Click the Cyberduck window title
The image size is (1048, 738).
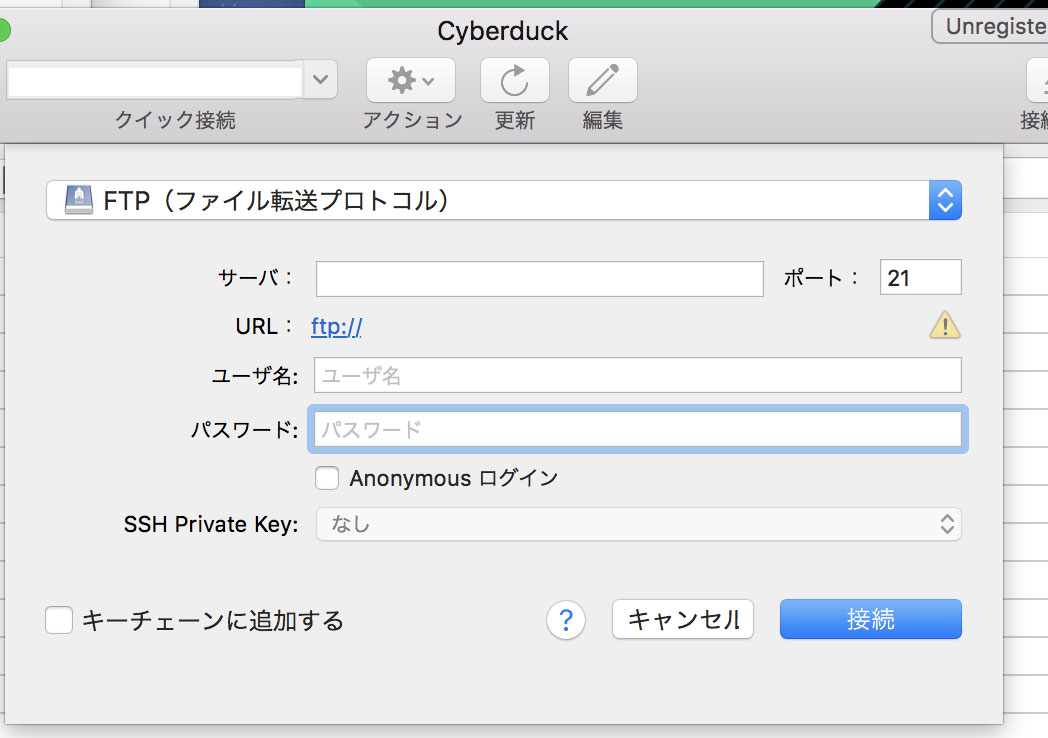(503, 31)
